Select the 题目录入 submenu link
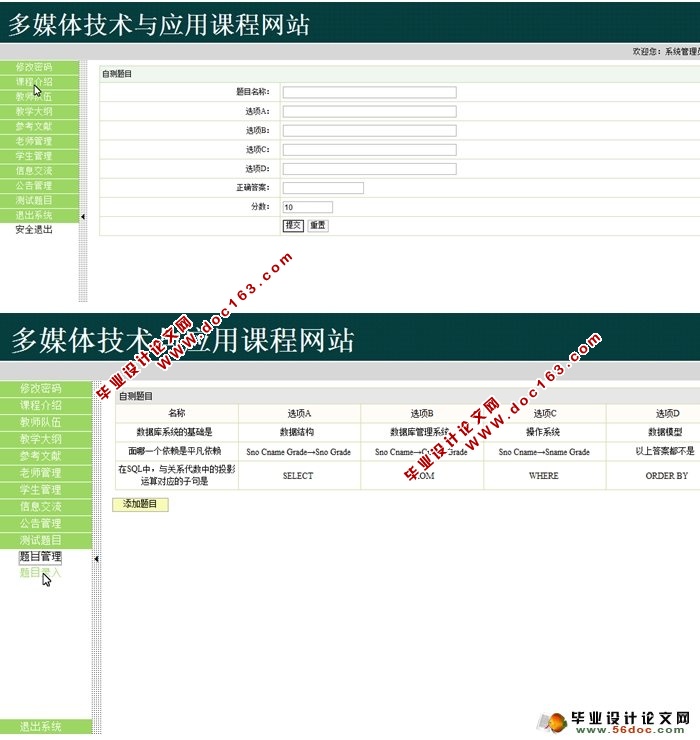 pyautogui.click(x=40, y=573)
